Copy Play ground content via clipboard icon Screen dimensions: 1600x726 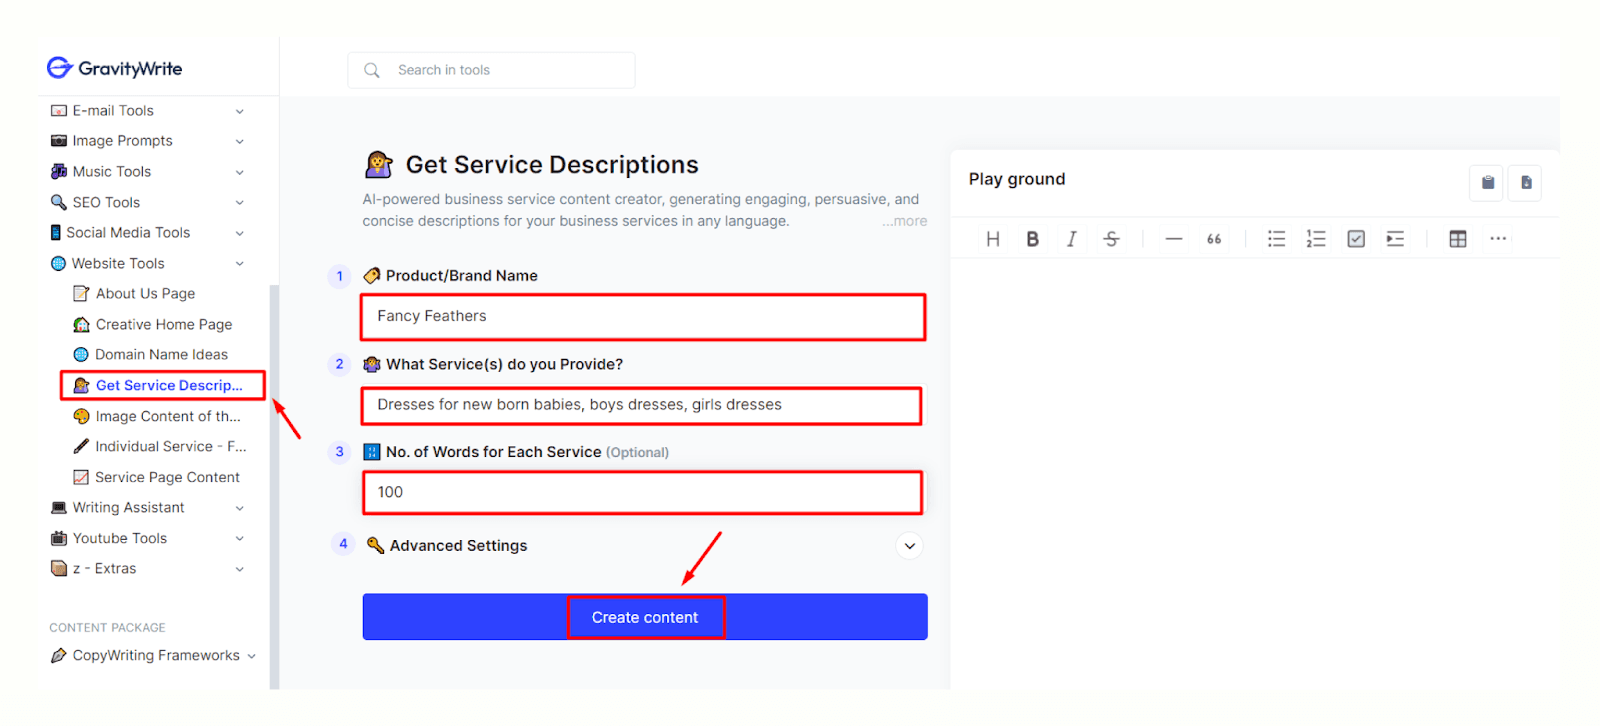tap(1487, 183)
